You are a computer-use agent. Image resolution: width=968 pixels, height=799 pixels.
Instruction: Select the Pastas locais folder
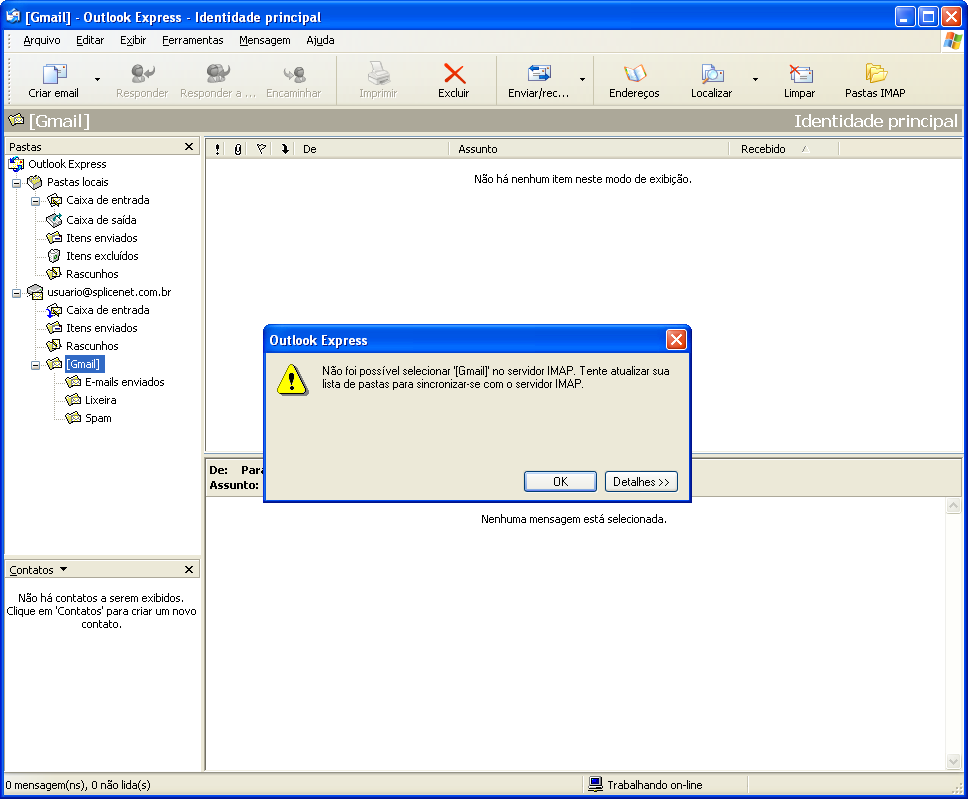click(78, 182)
